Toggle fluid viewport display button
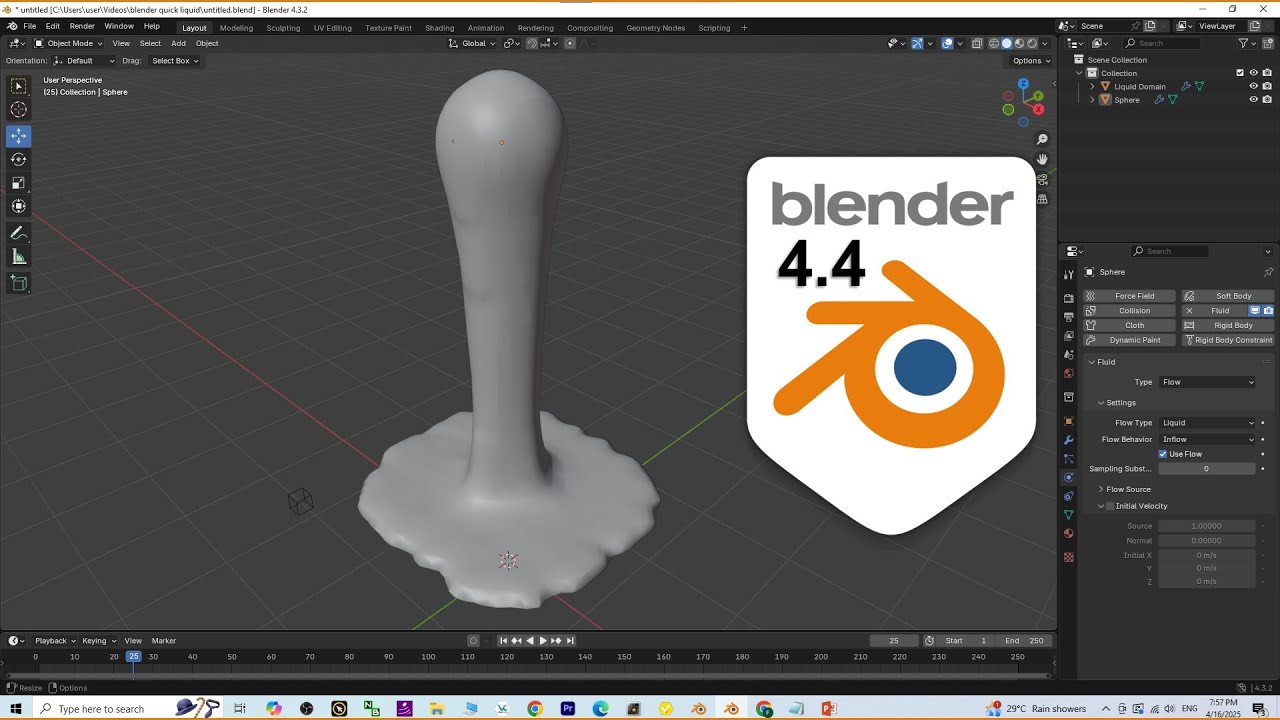This screenshot has width=1280, height=720. (1254, 311)
